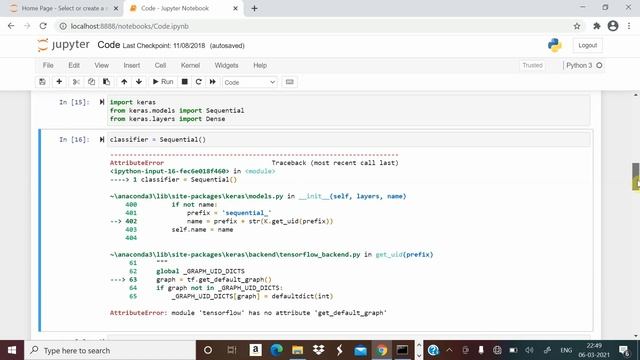Click the Logout button
Viewport: 640px width, 360px height.
tap(587, 45)
